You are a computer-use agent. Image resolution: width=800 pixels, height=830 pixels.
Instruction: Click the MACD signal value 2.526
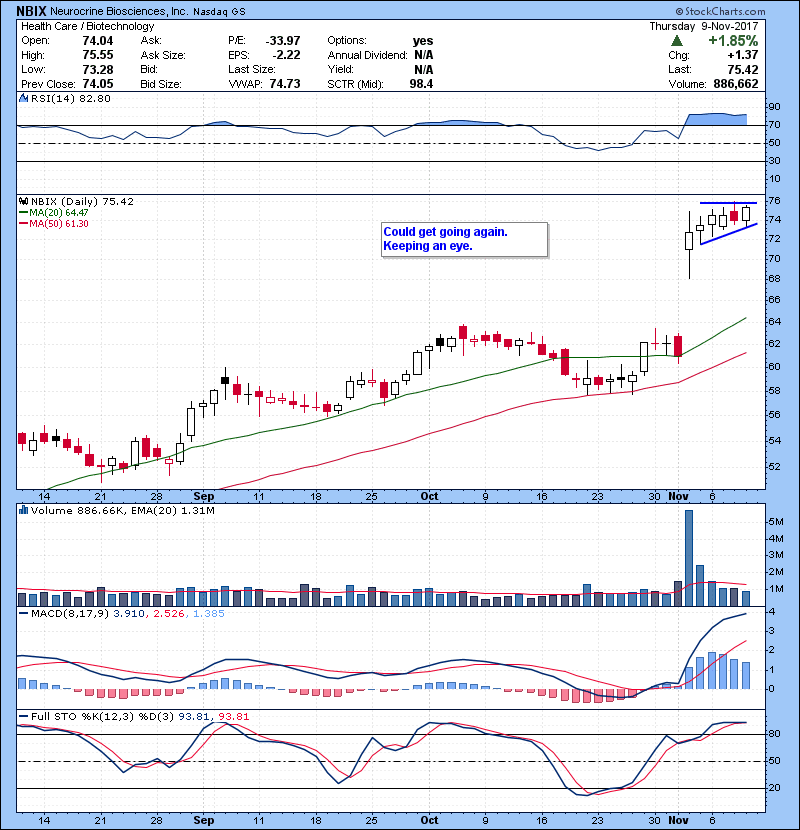(x=169, y=614)
